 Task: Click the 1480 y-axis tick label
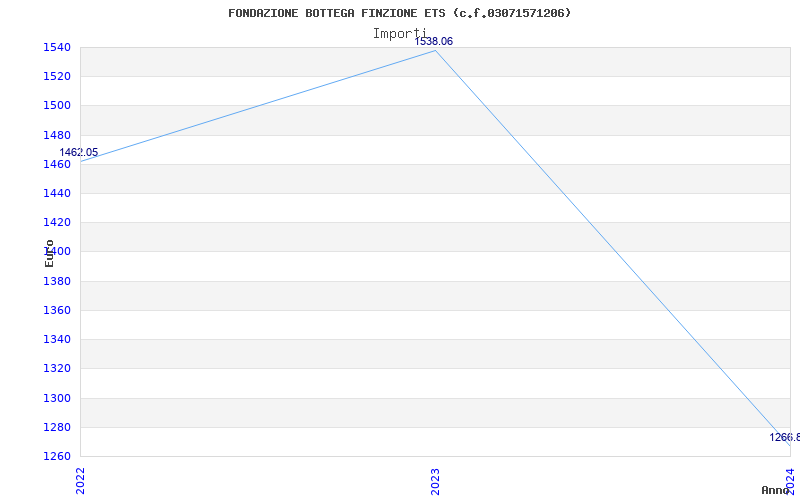56,135
